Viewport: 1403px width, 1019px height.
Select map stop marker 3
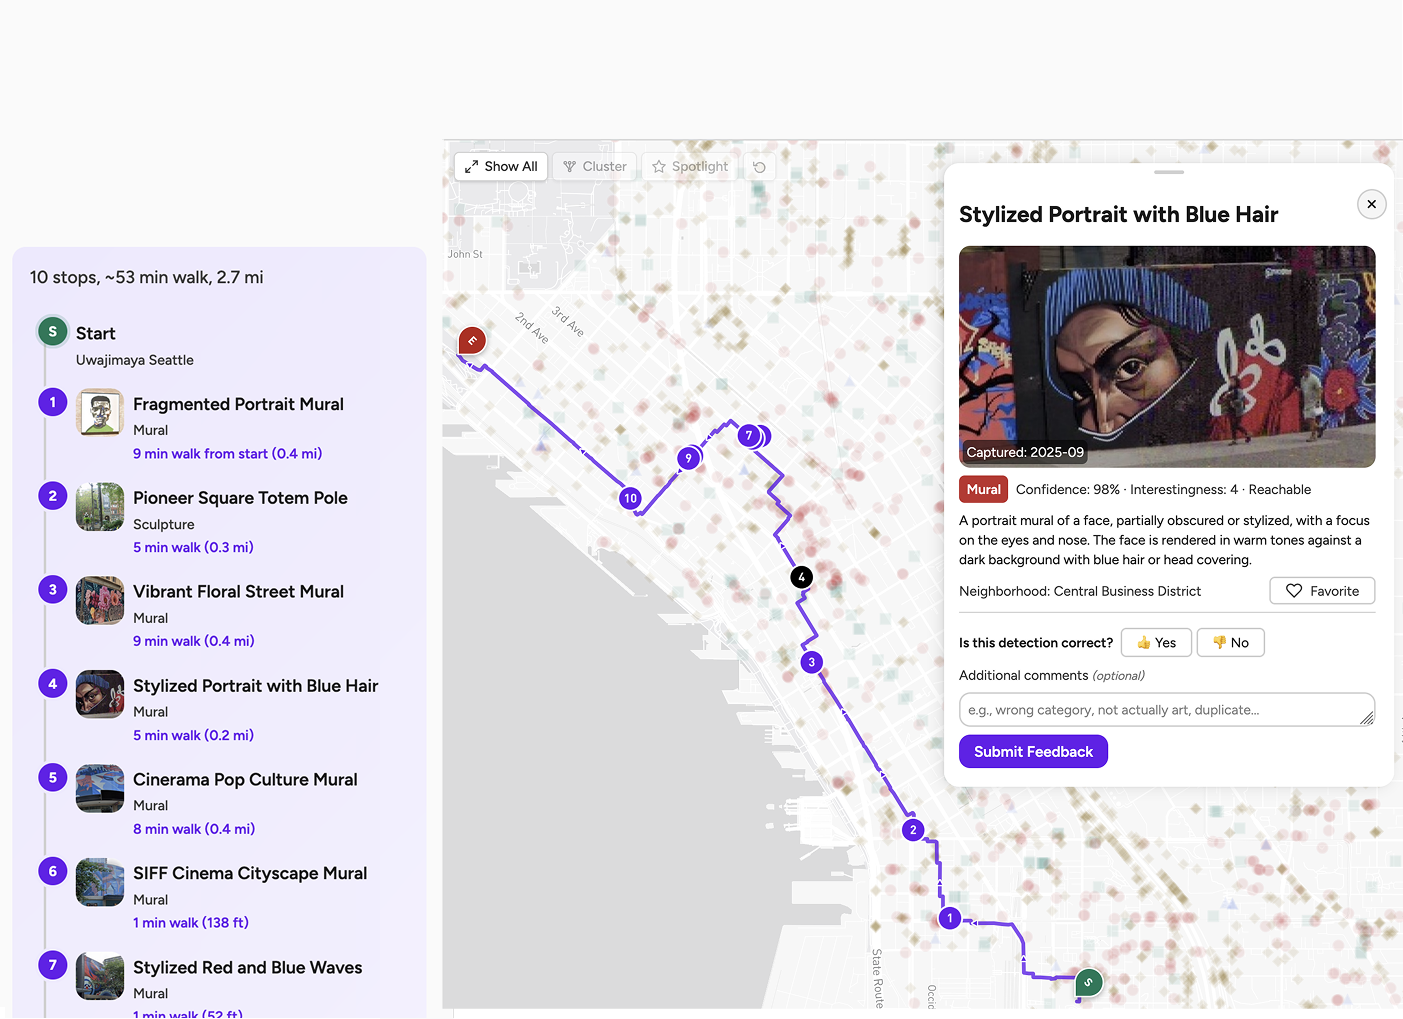(812, 662)
